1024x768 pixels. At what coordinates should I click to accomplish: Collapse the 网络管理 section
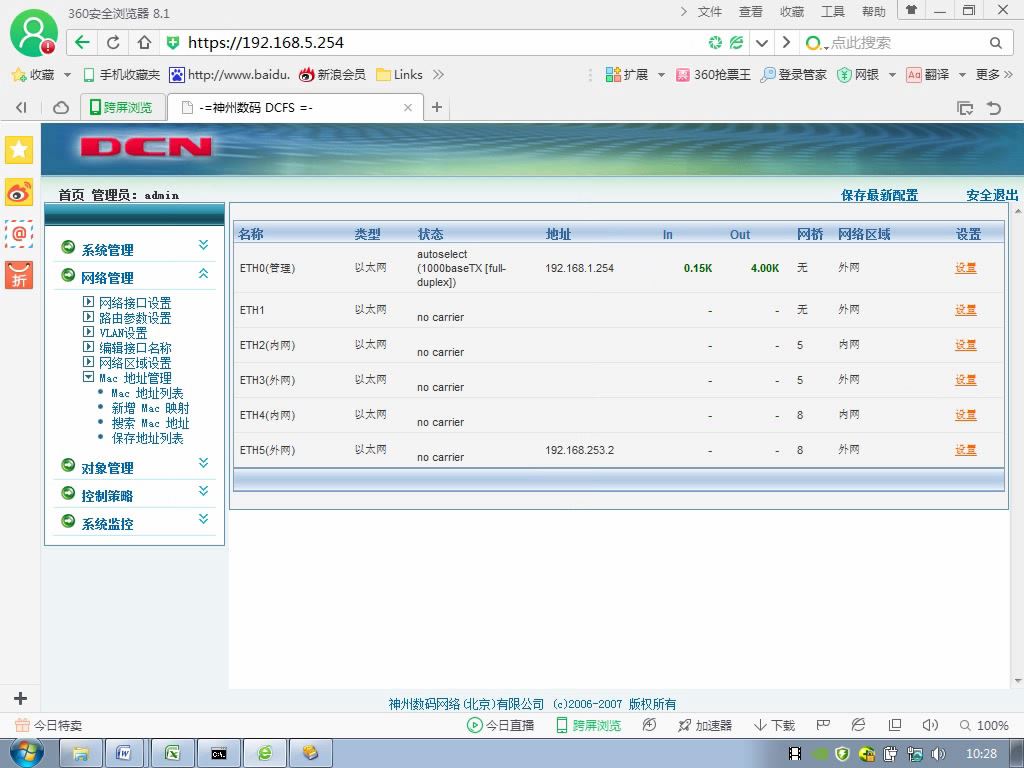pyautogui.click(x=203, y=274)
